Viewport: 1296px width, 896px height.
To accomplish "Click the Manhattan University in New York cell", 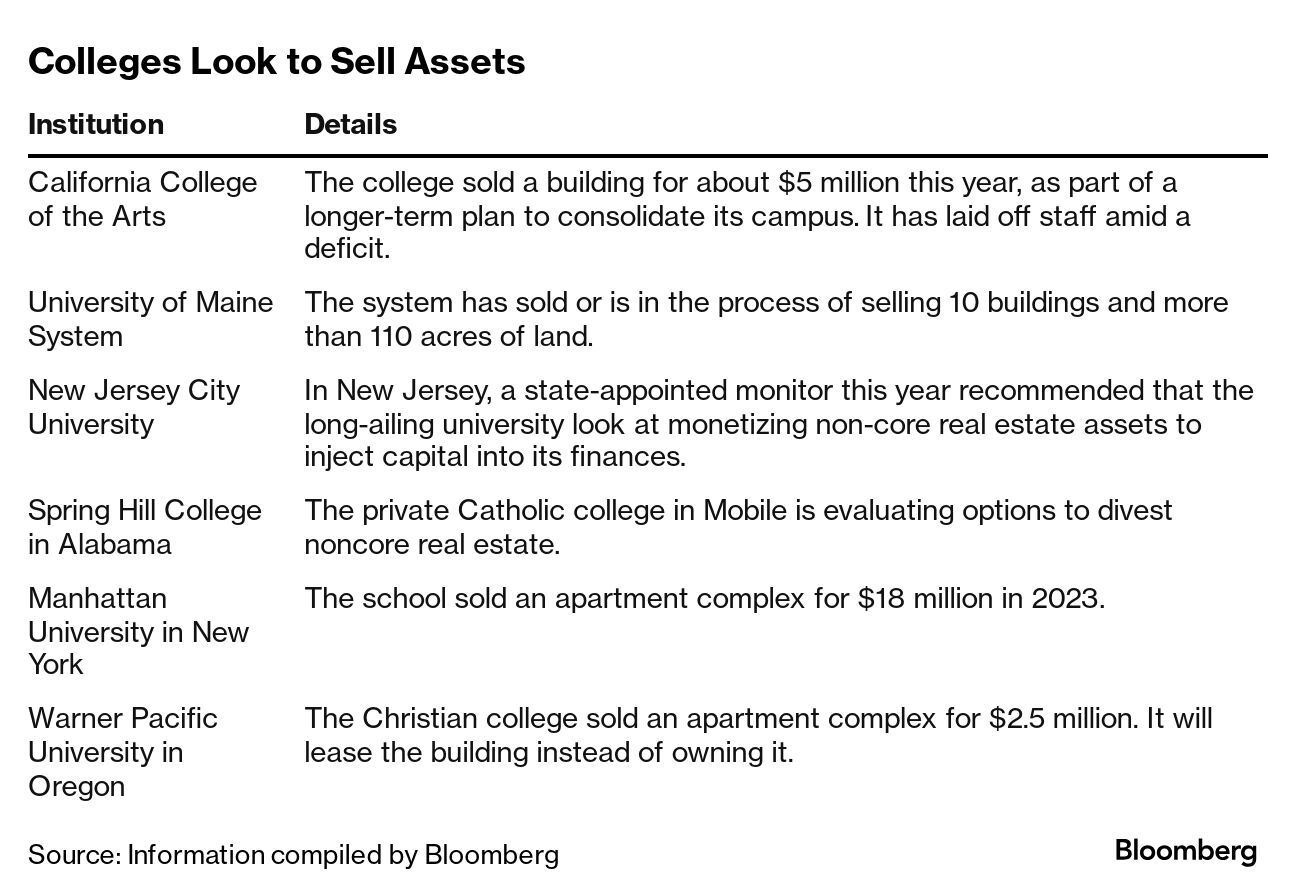I will pyautogui.click(x=138, y=631).
